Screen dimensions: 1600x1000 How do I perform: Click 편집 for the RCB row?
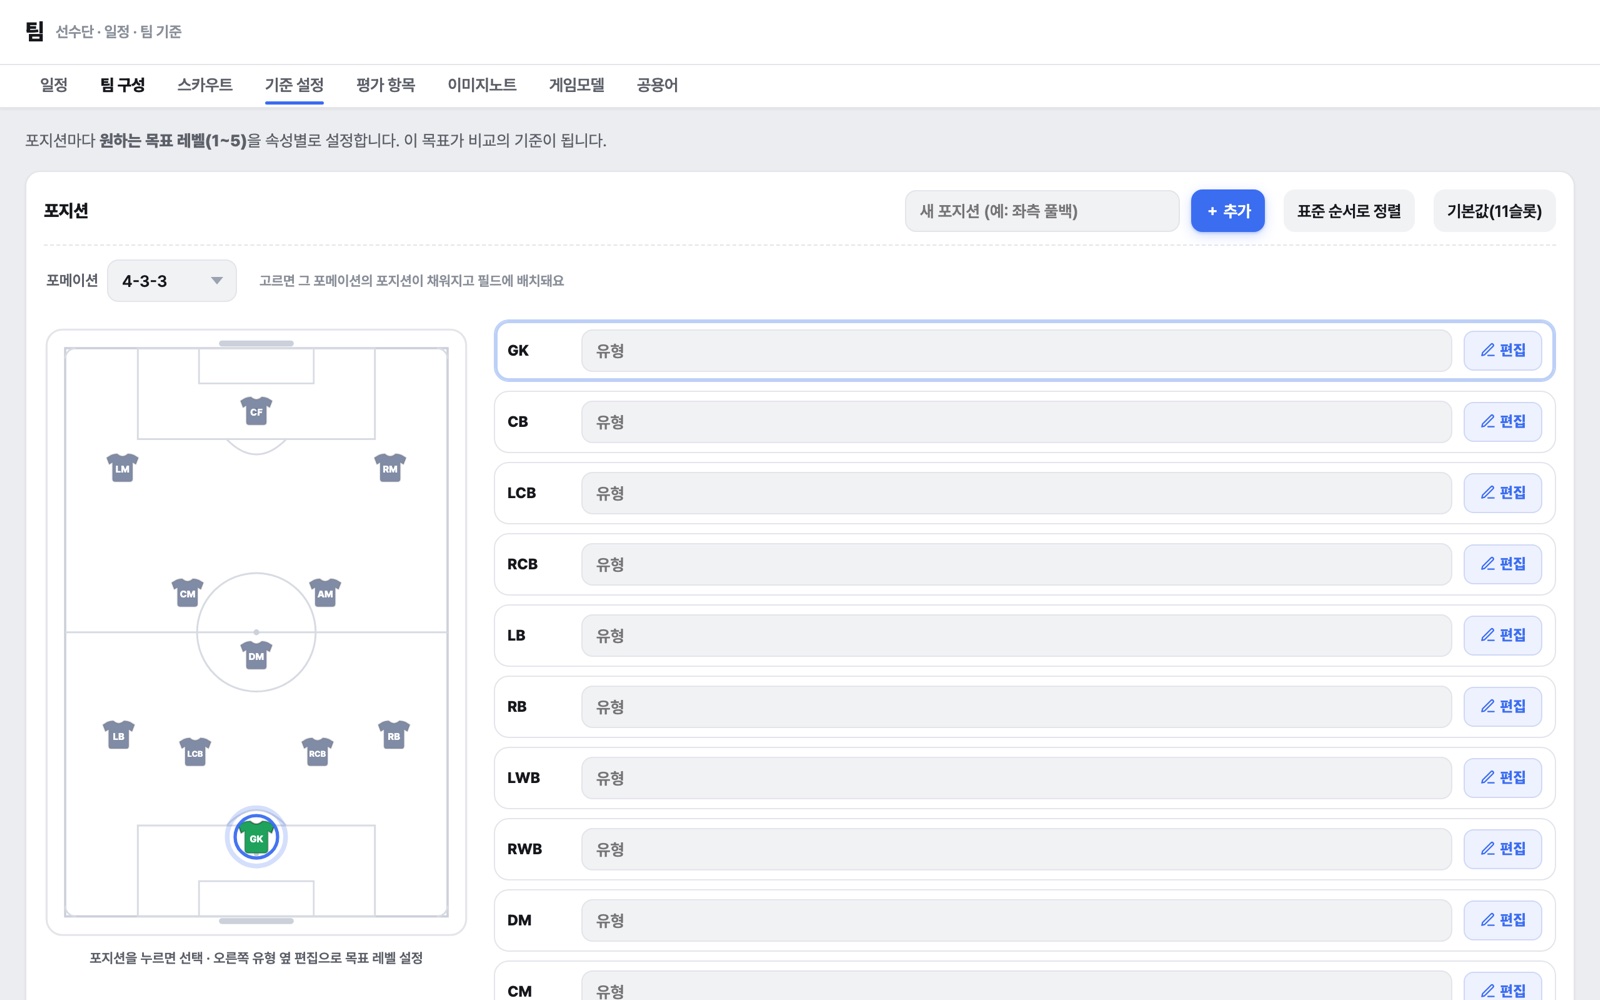[1503, 564]
